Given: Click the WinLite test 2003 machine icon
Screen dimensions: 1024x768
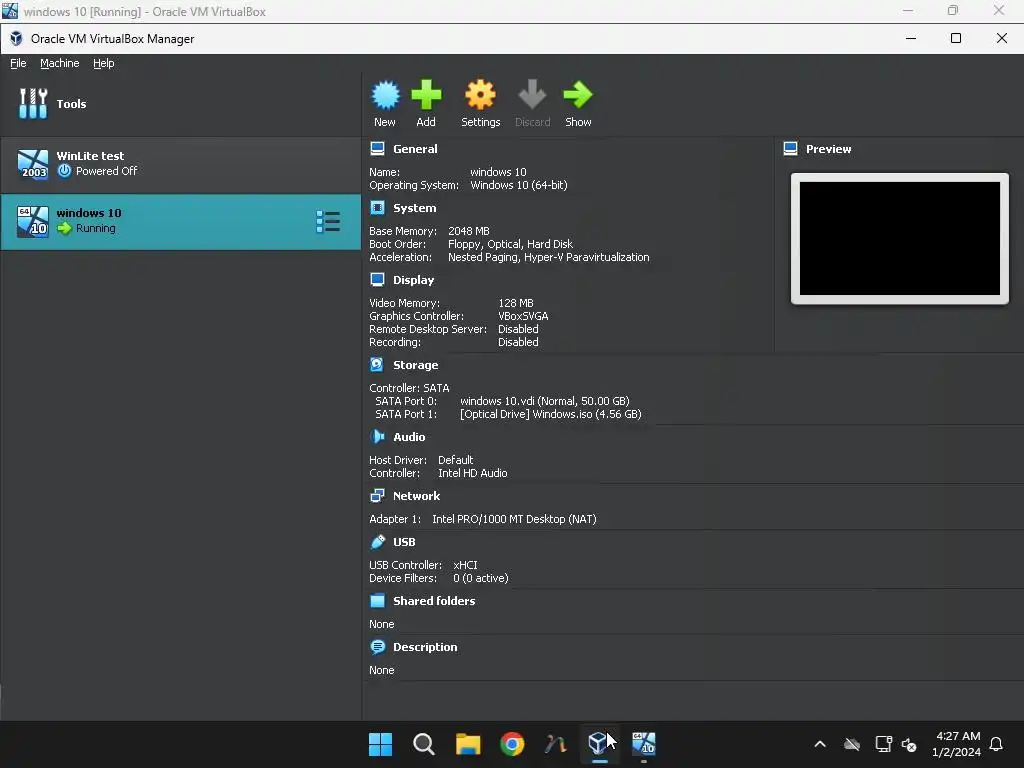Looking at the screenshot, I should [33, 164].
